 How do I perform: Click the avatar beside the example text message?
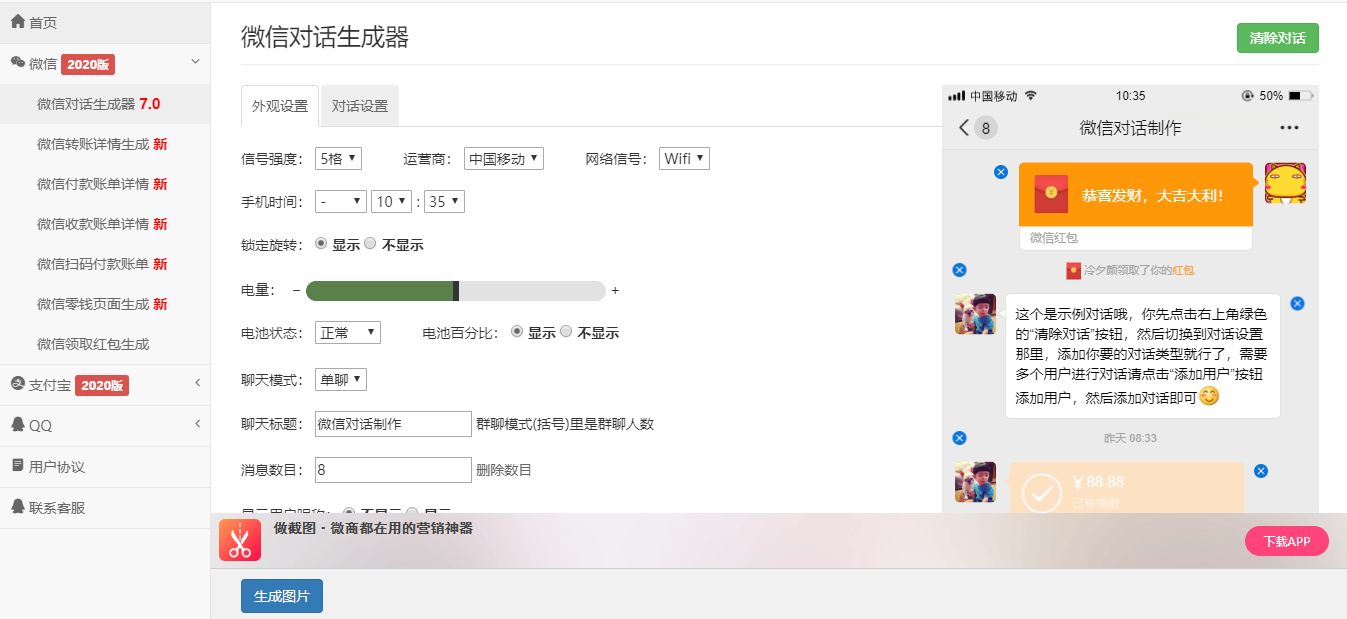point(975,314)
